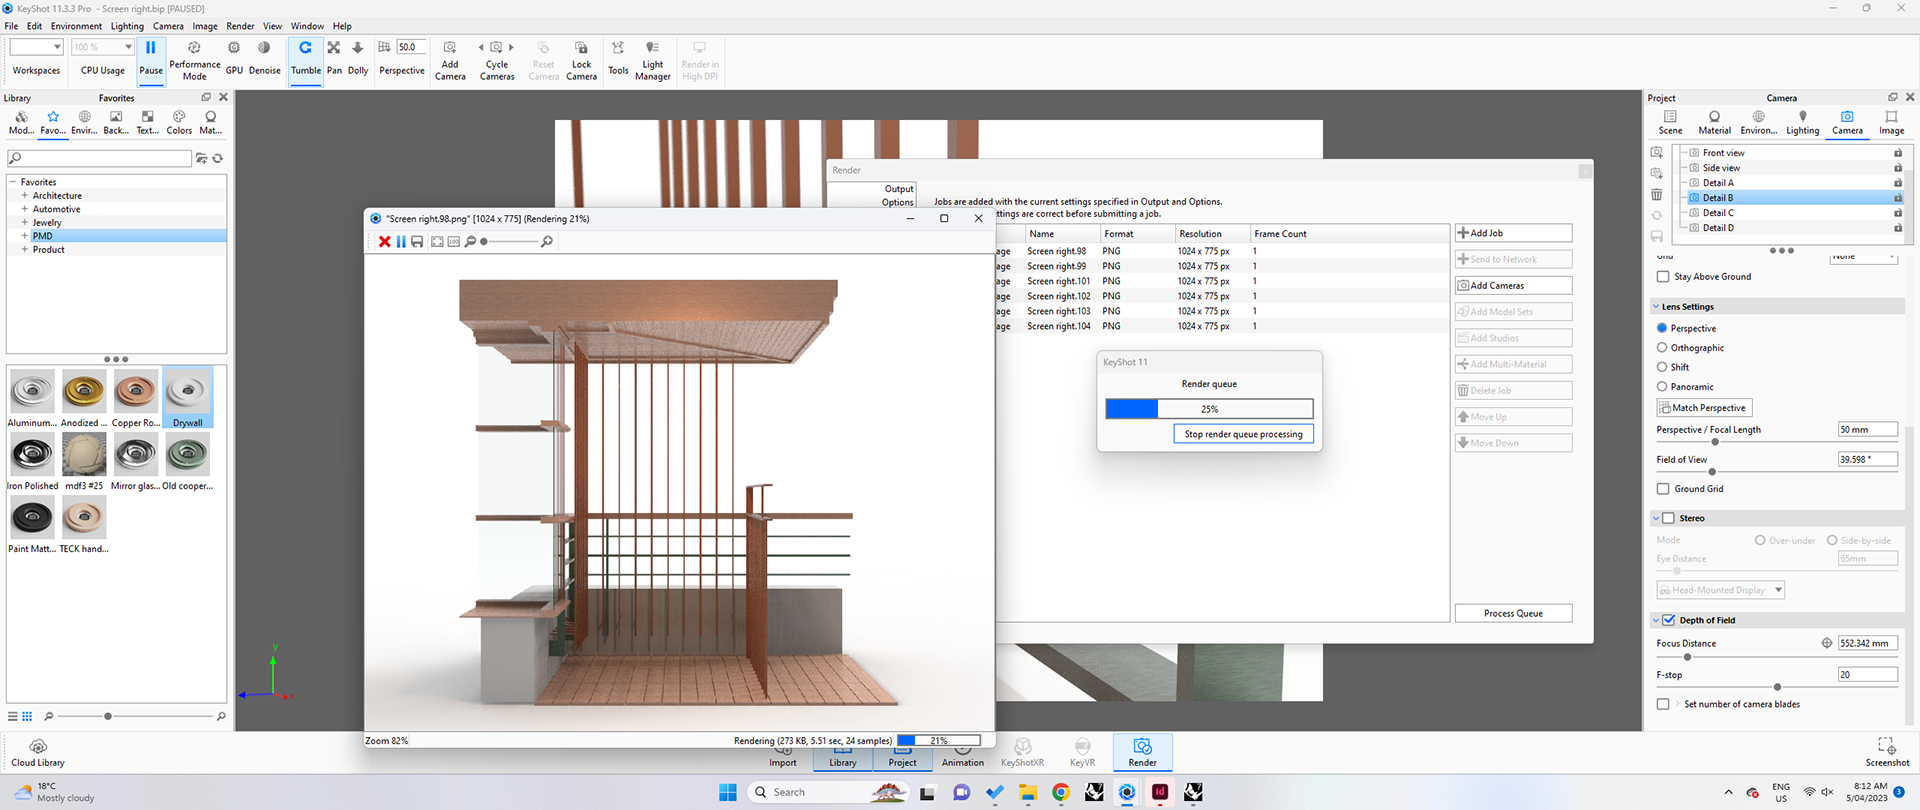The image size is (1920, 810).
Task: Open the Environment menu
Action: pyautogui.click(x=76, y=26)
